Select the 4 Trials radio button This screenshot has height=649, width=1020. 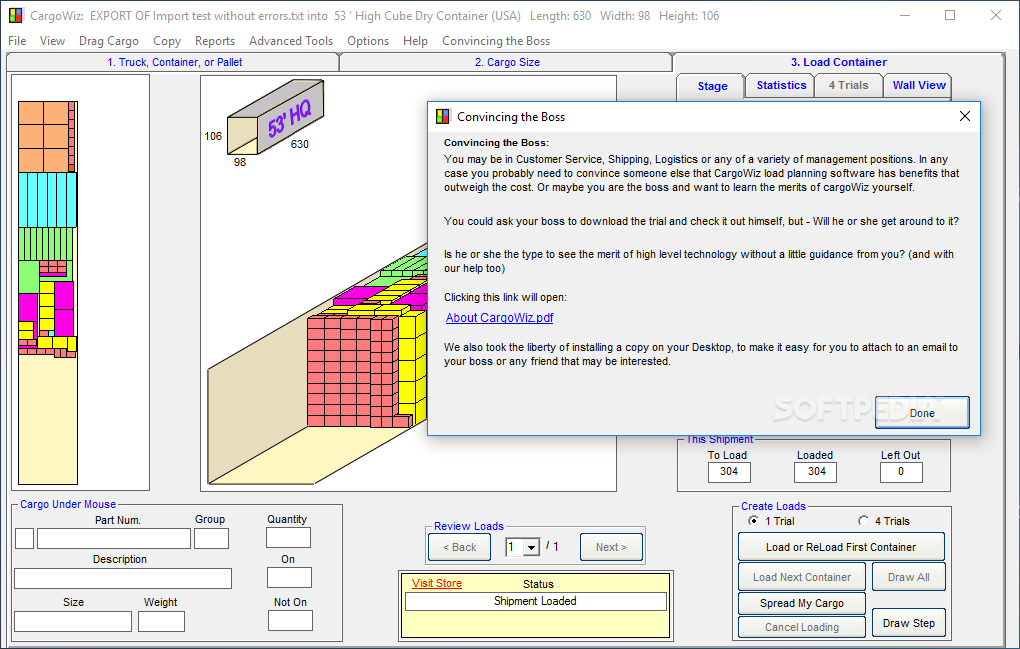point(863,521)
